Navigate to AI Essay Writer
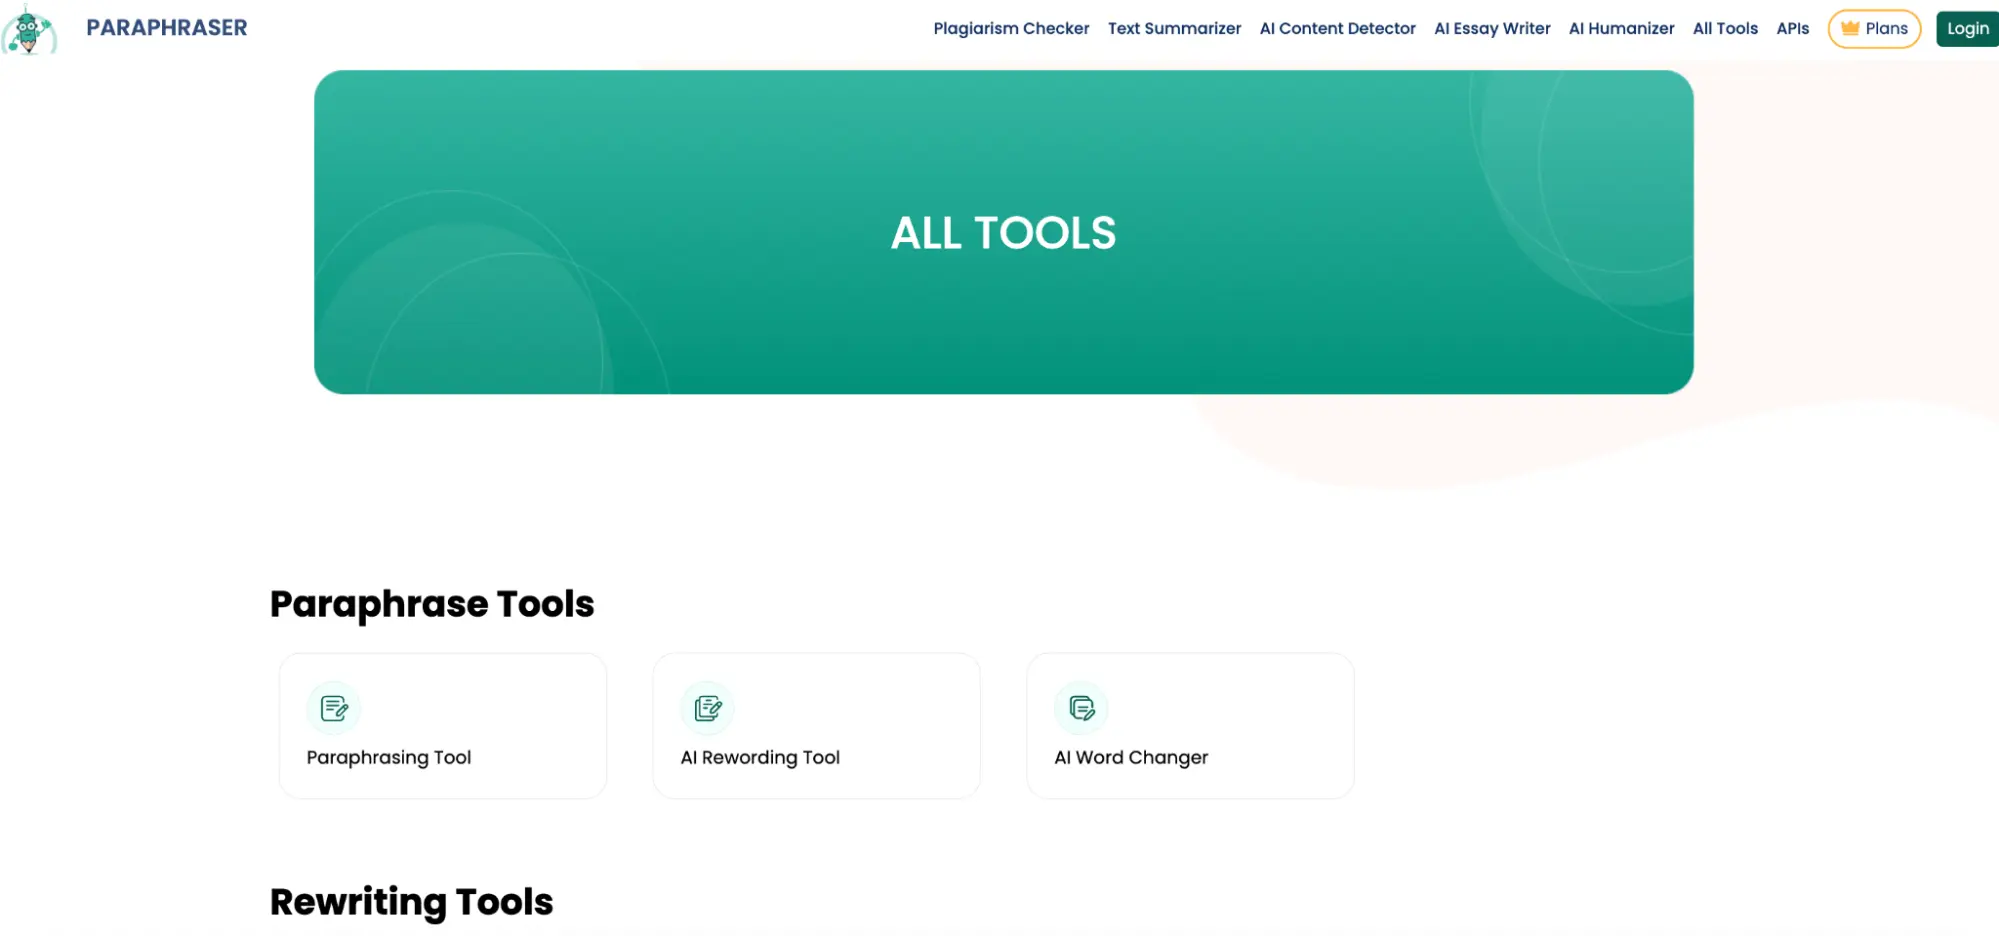This screenshot has width=1999, height=937. coord(1492,29)
